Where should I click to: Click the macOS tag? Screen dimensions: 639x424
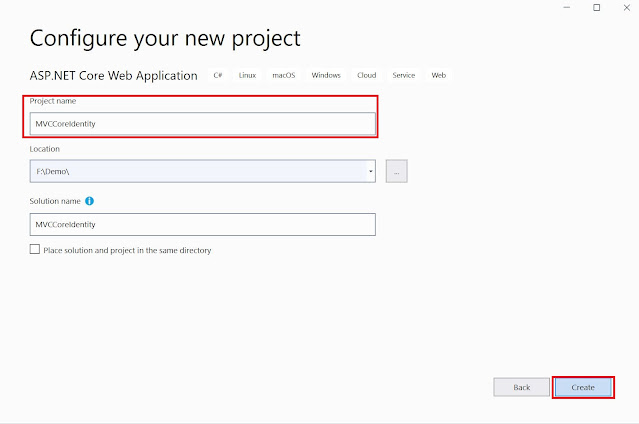coord(284,75)
